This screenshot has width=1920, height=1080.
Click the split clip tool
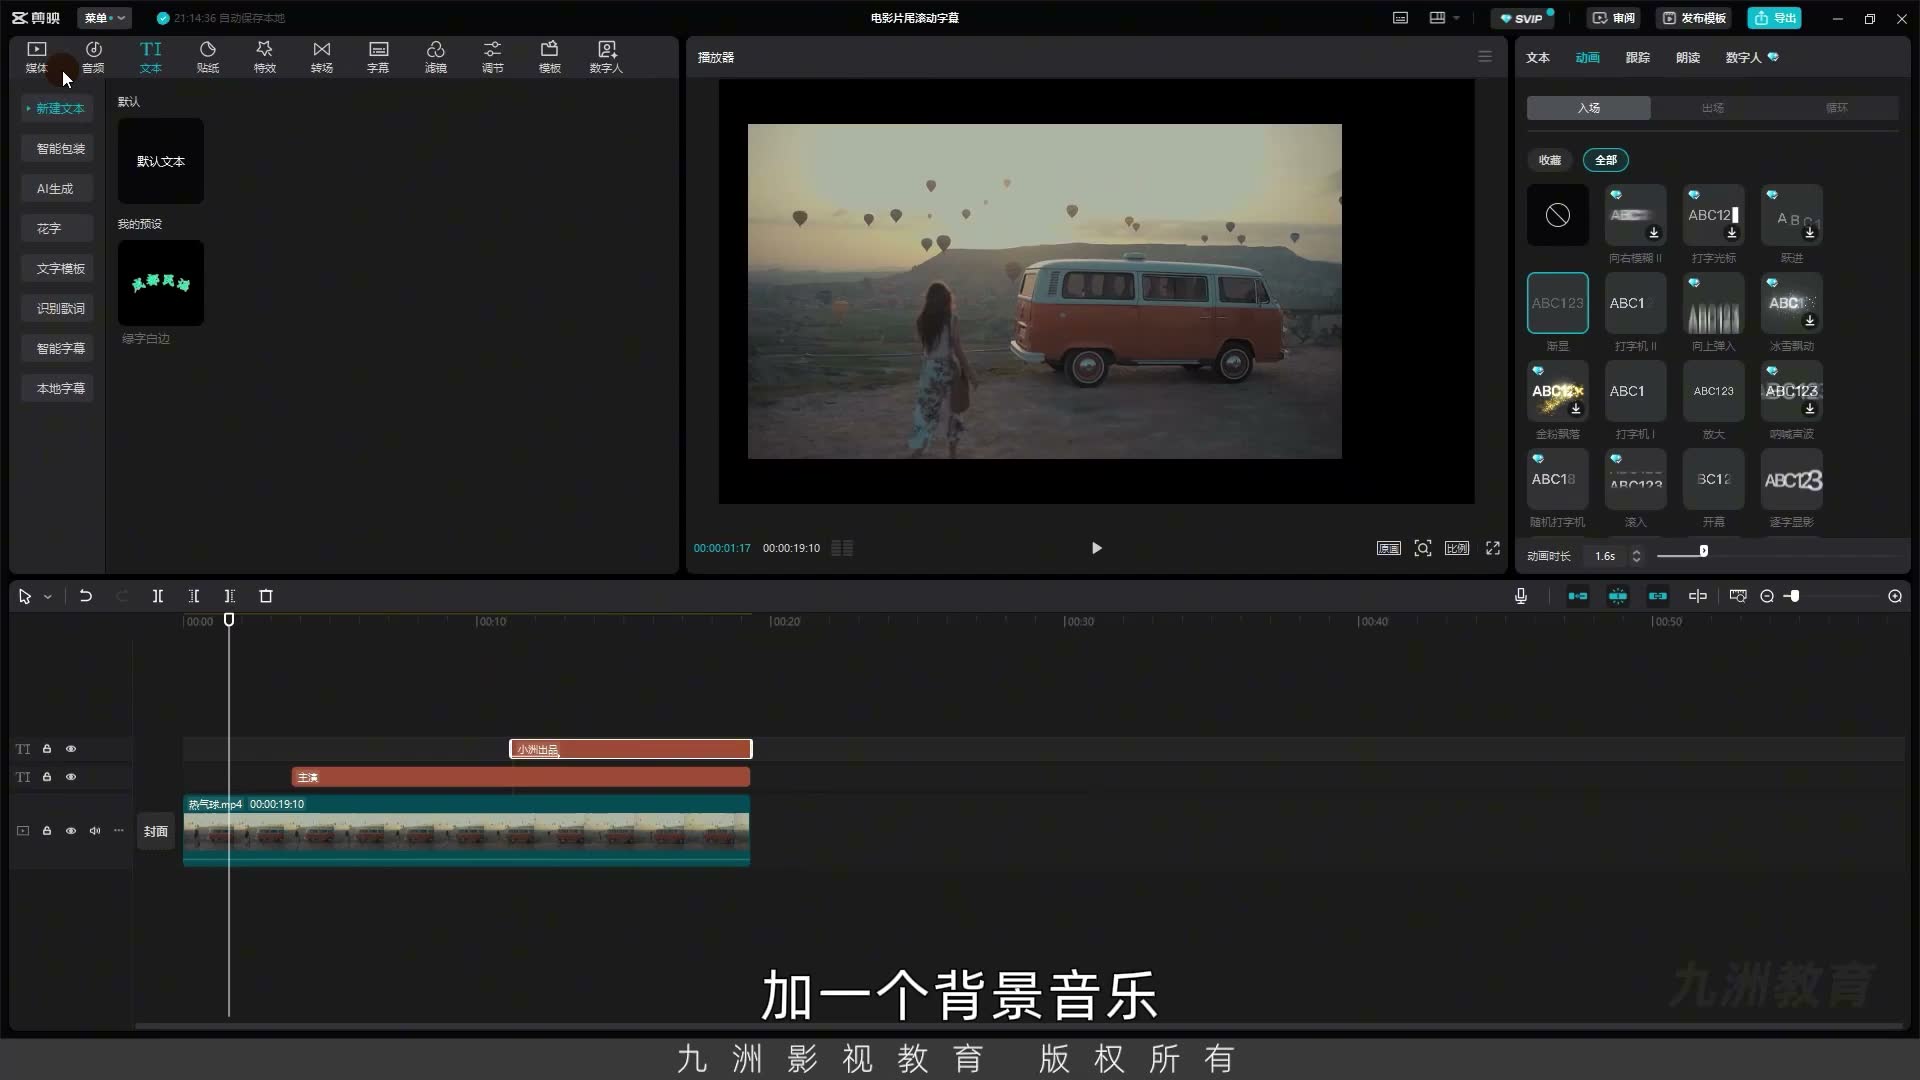pyautogui.click(x=158, y=596)
